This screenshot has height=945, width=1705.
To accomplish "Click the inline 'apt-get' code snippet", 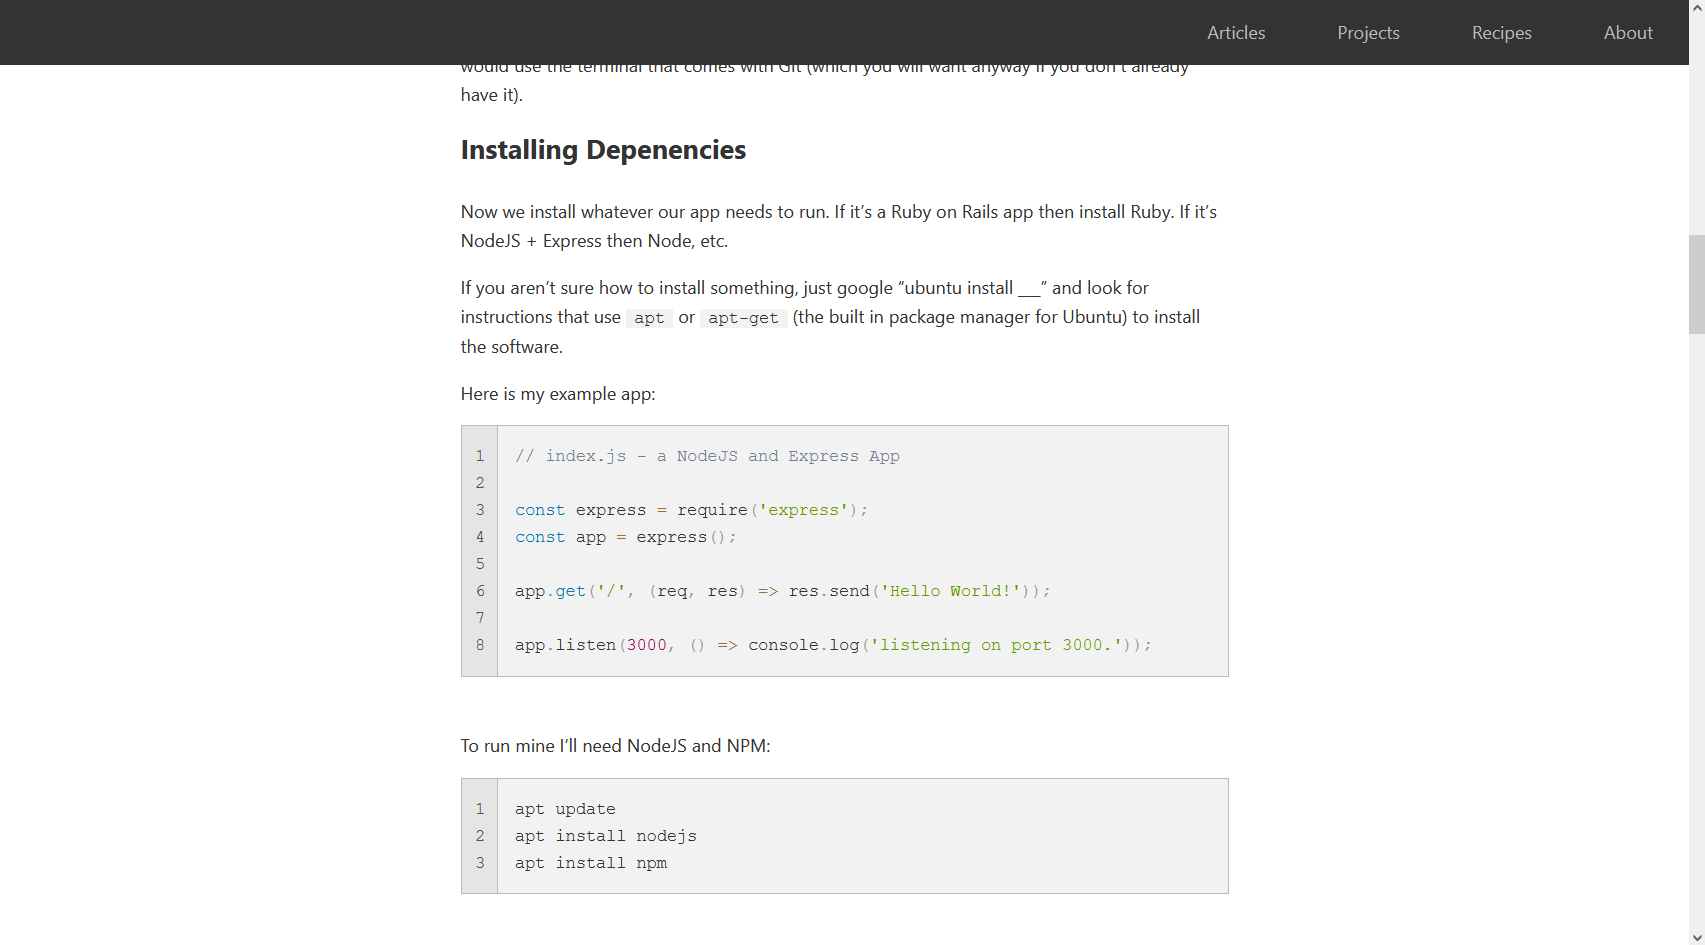I will click(743, 318).
